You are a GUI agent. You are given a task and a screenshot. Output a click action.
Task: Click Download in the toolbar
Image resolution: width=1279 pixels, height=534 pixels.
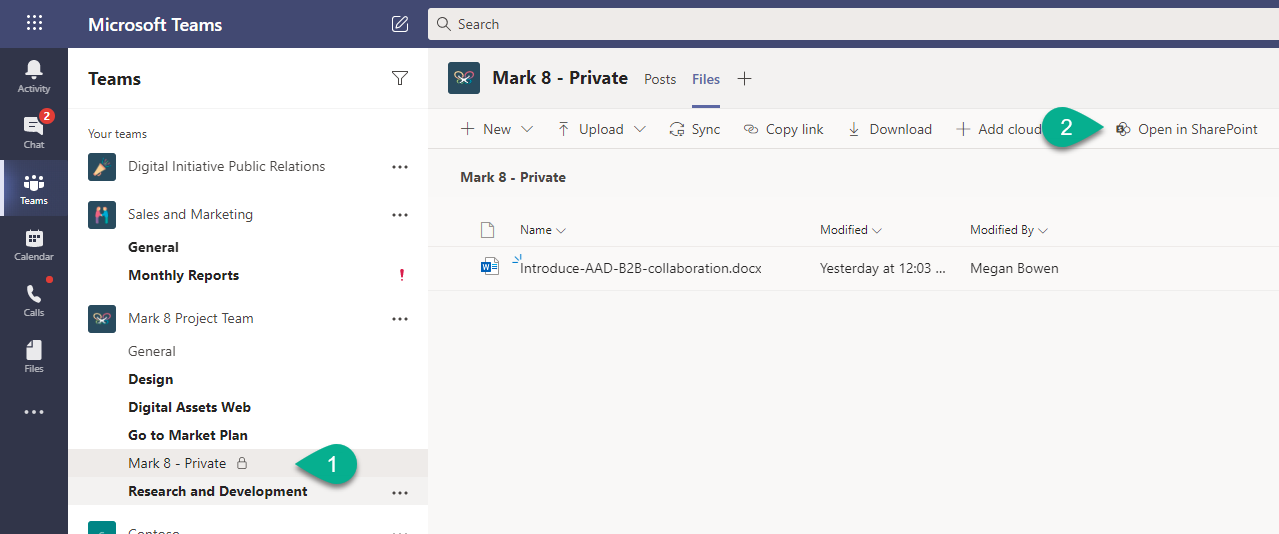(x=889, y=129)
